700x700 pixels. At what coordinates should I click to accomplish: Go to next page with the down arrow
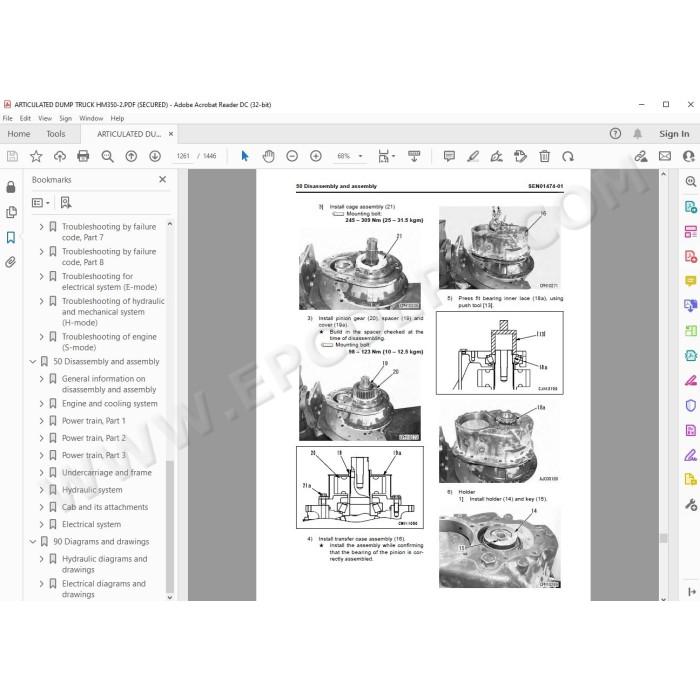(155, 156)
